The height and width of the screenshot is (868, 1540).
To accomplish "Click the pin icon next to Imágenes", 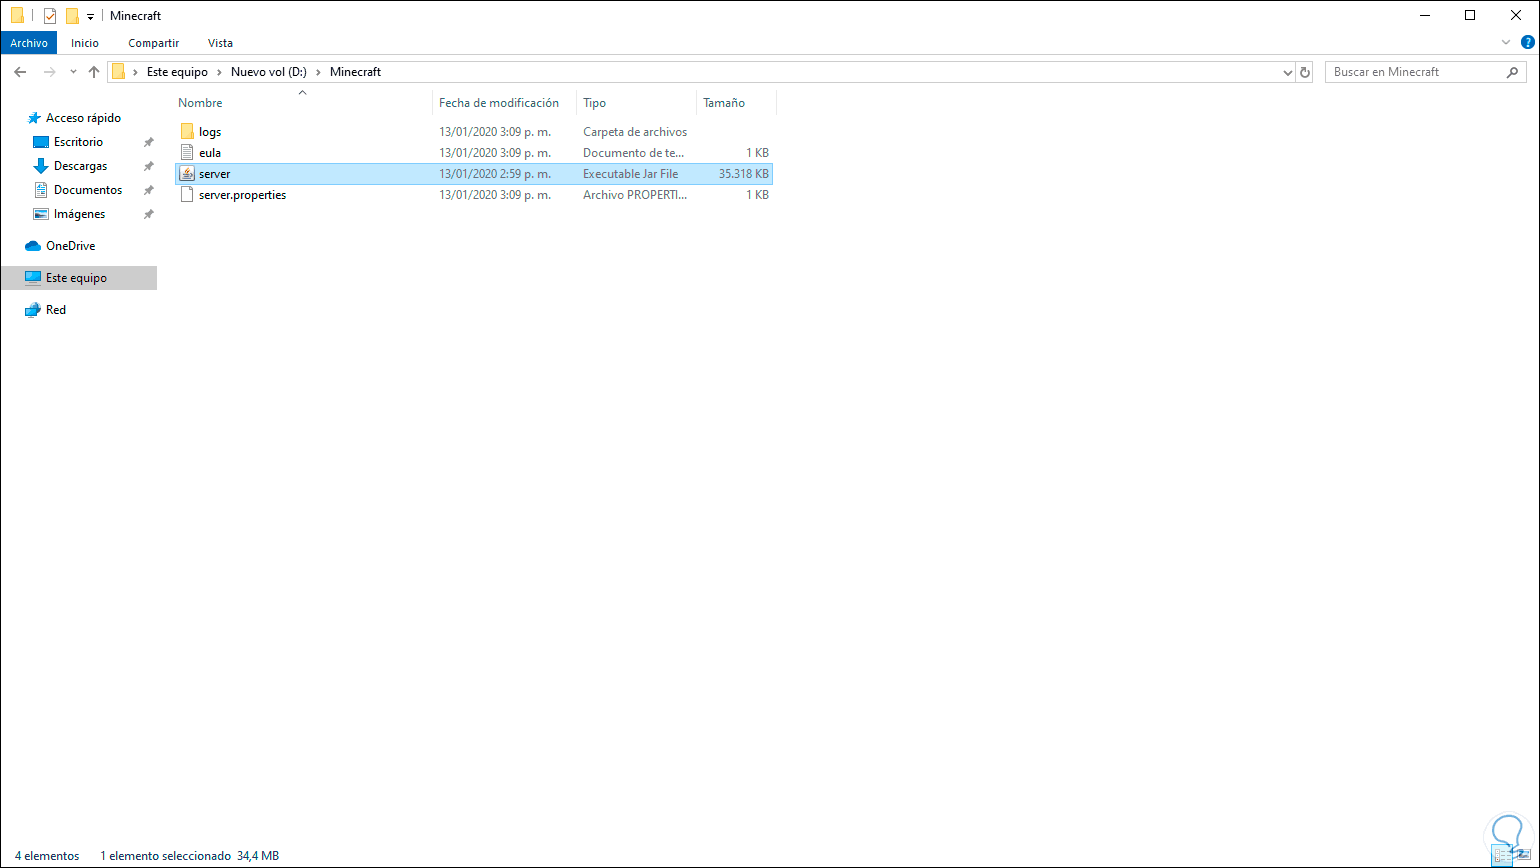I will click(x=149, y=214).
